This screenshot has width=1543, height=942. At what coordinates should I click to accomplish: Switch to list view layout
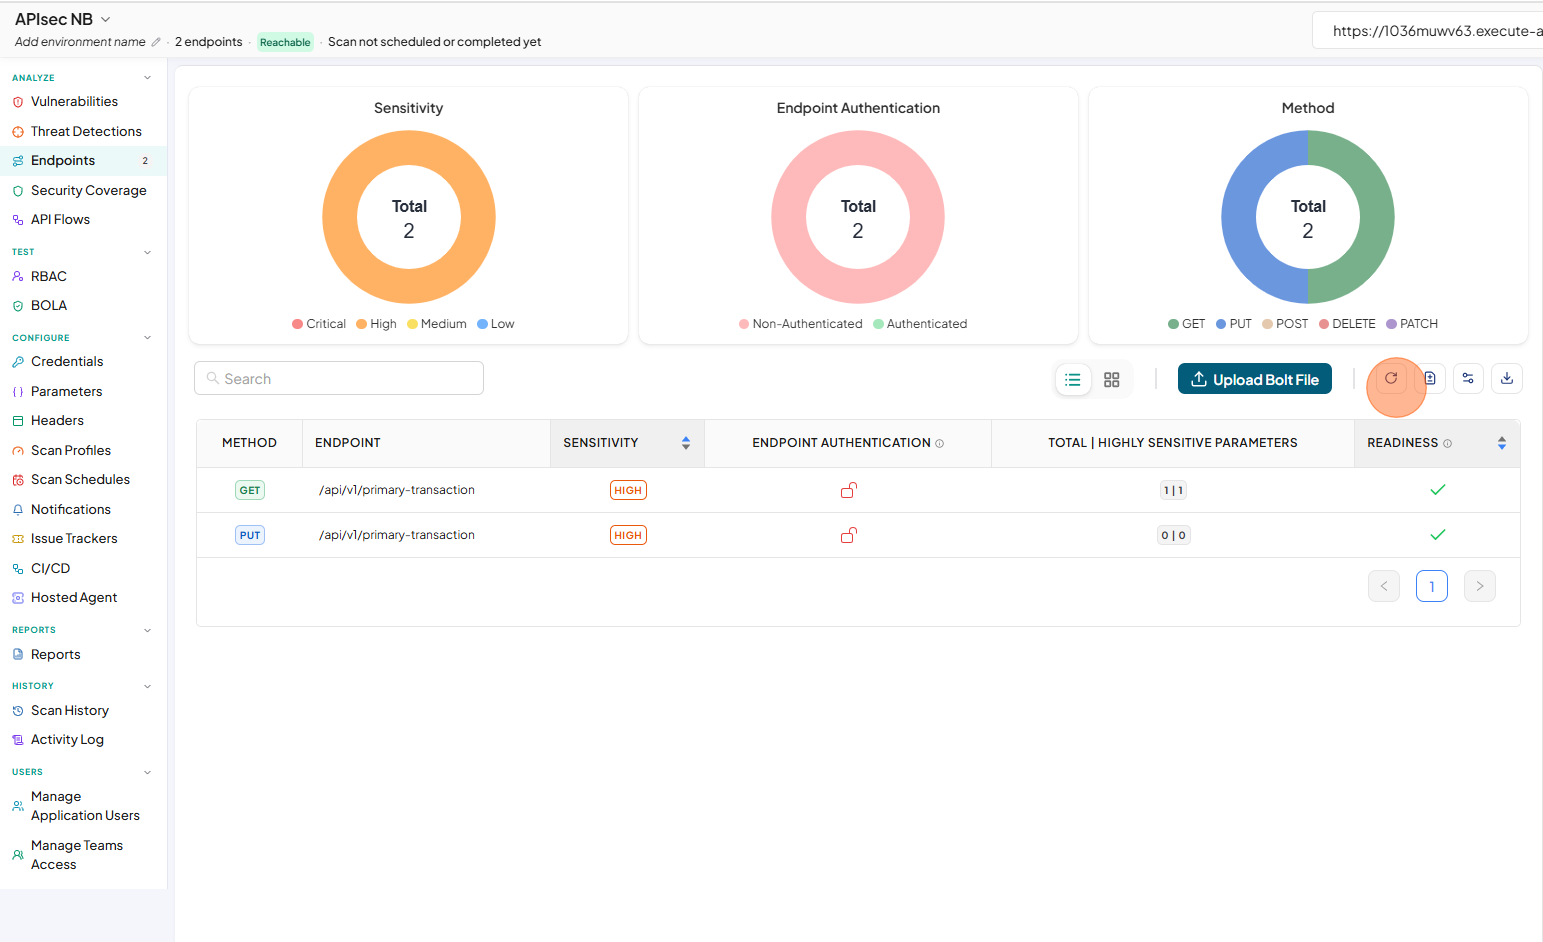coord(1073,380)
